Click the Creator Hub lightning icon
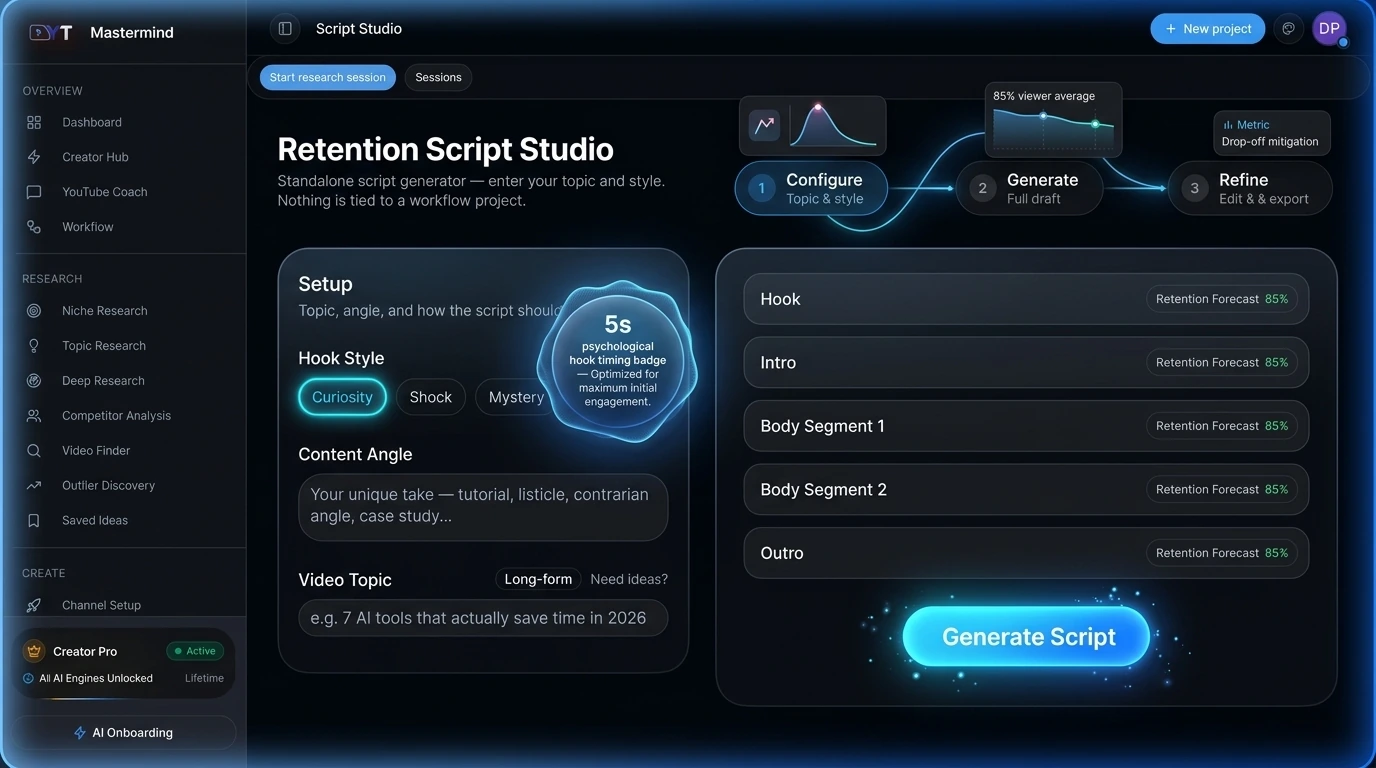 (34, 157)
